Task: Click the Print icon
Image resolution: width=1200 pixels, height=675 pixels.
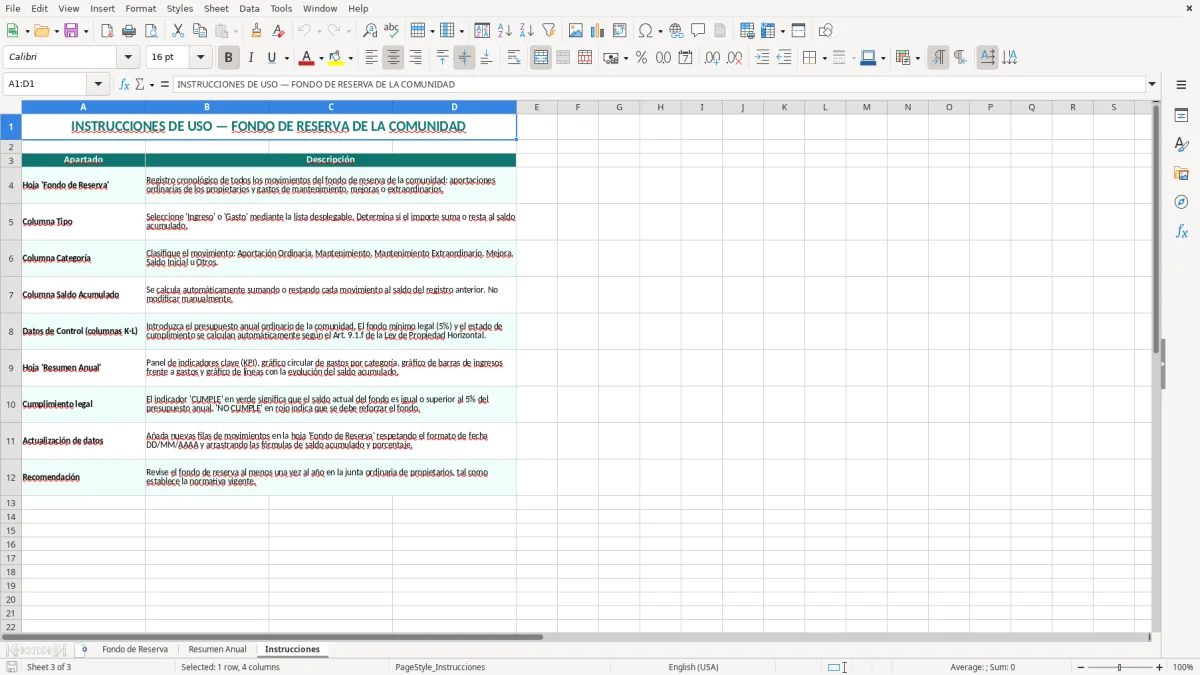Action: (129, 31)
